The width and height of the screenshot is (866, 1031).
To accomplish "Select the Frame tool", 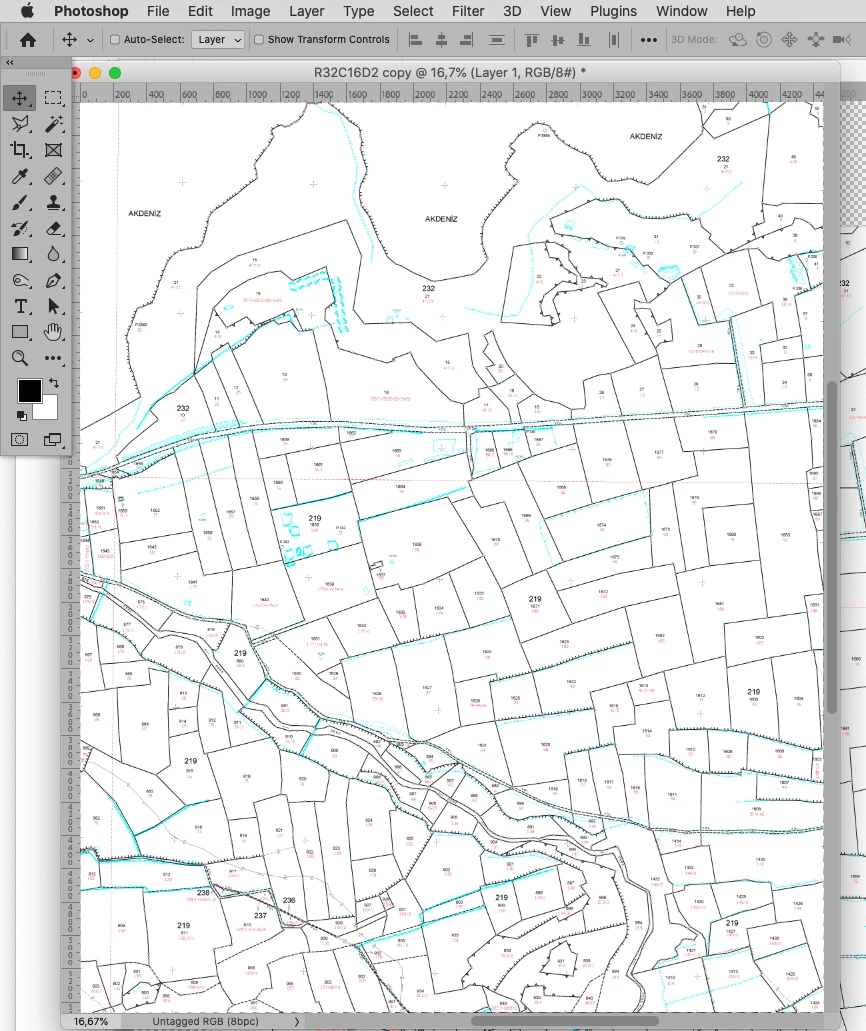I will [x=53, y=150].
